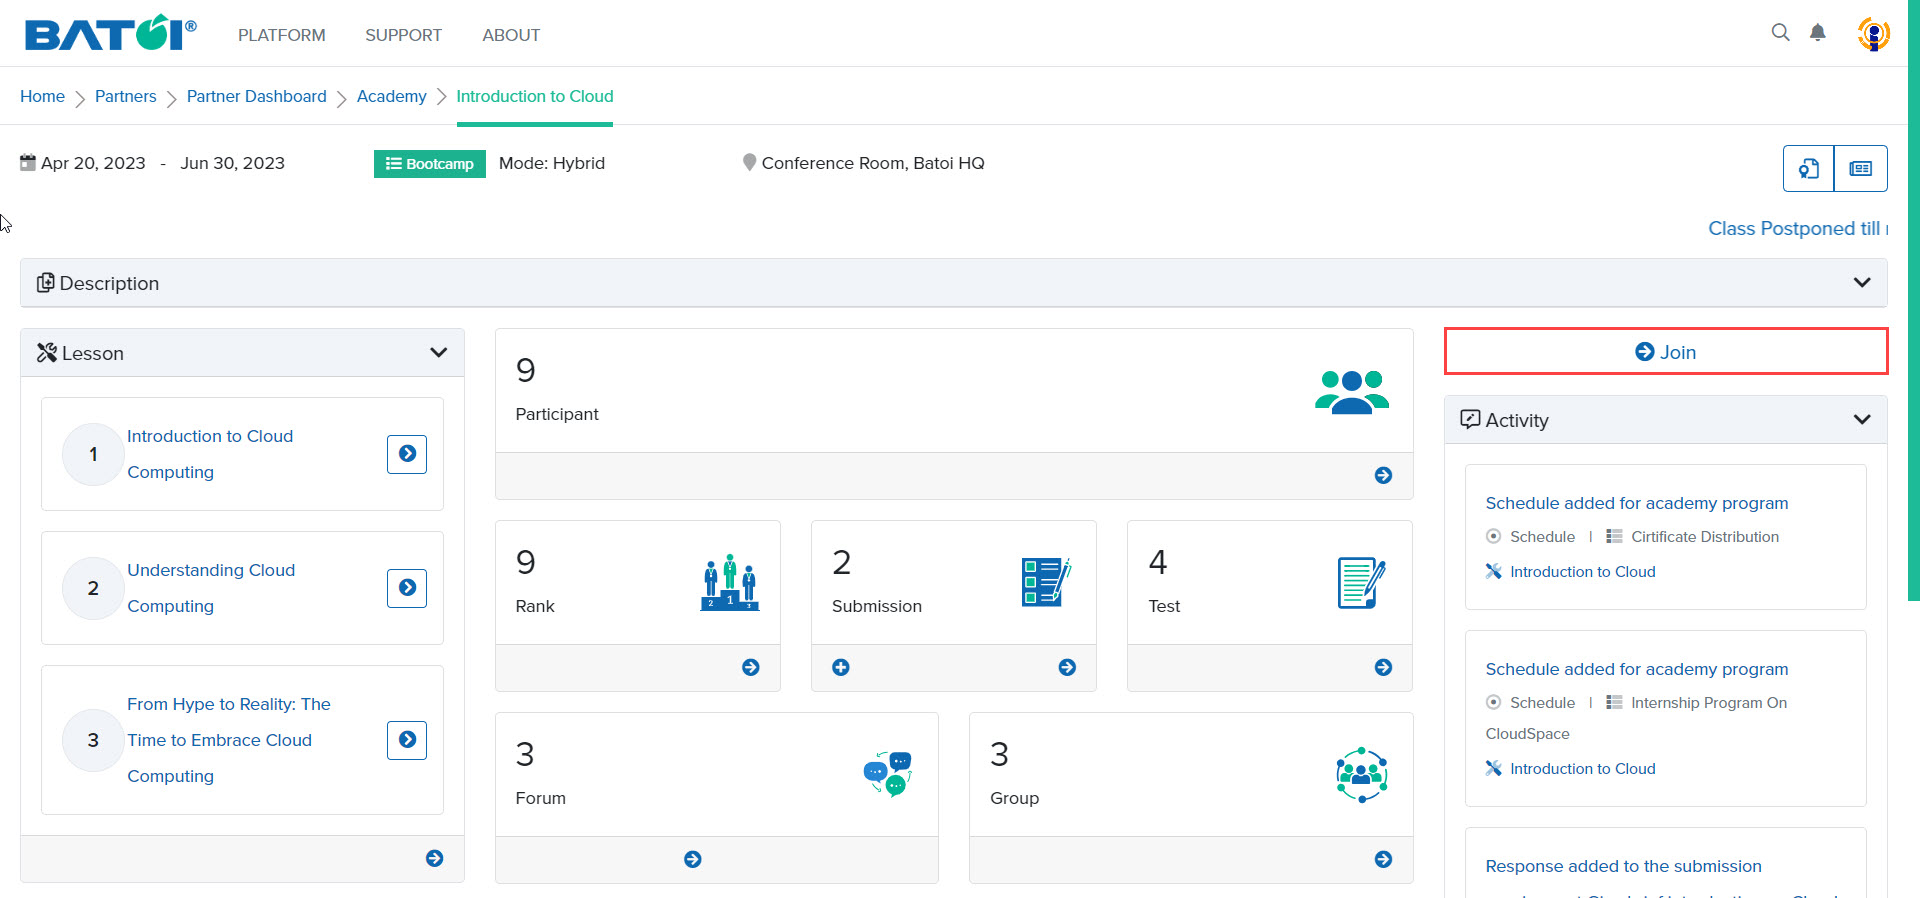Screen dimensions: 1920x898
Task: Open the search magnifier icon
Action: click(x=1780, y=32)
